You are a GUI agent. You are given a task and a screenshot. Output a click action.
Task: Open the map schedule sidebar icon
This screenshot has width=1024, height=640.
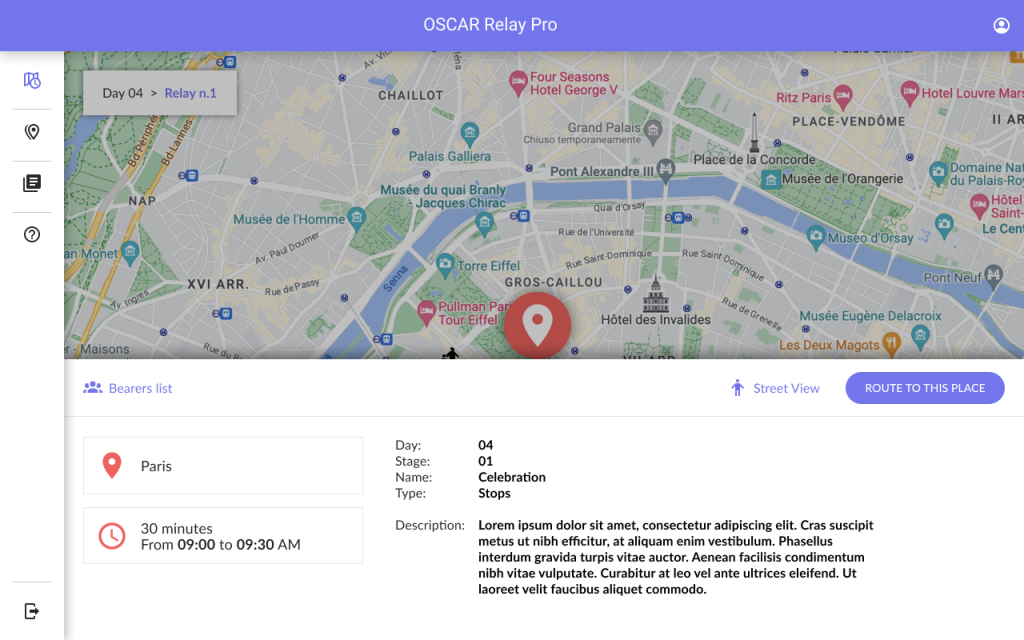pos(32,80)
